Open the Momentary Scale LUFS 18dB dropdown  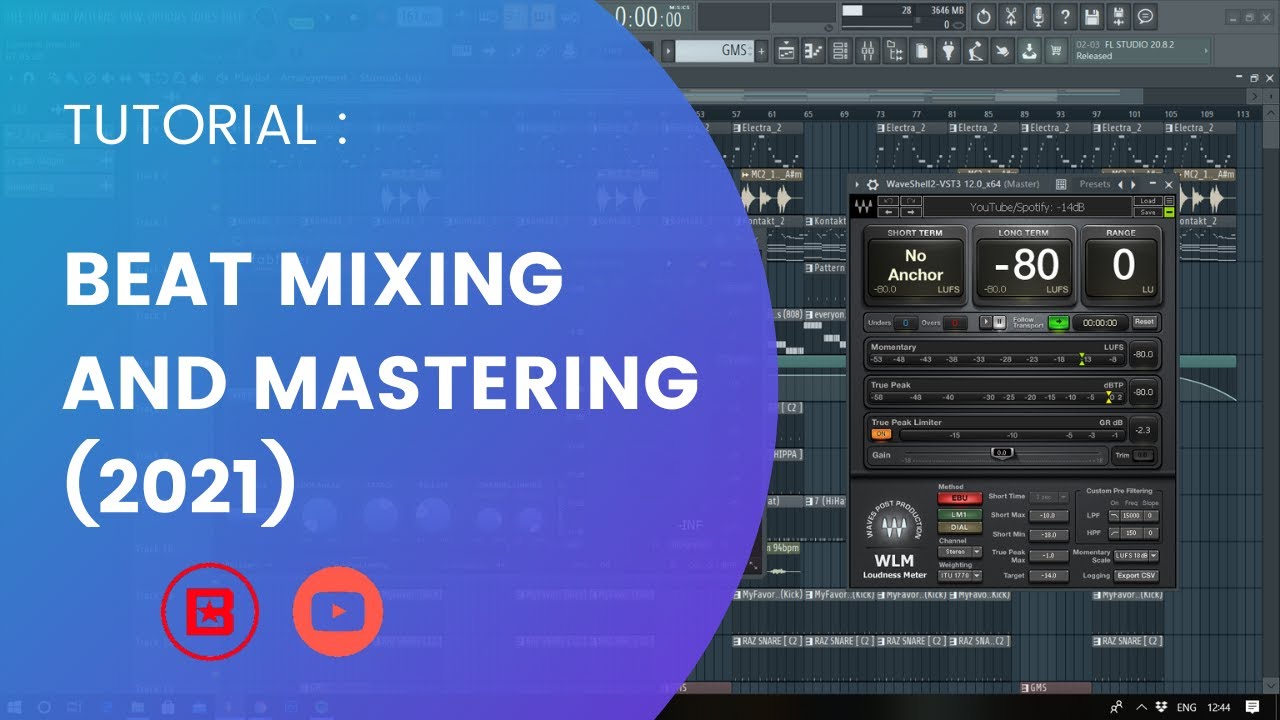[x=1135, y=556]
